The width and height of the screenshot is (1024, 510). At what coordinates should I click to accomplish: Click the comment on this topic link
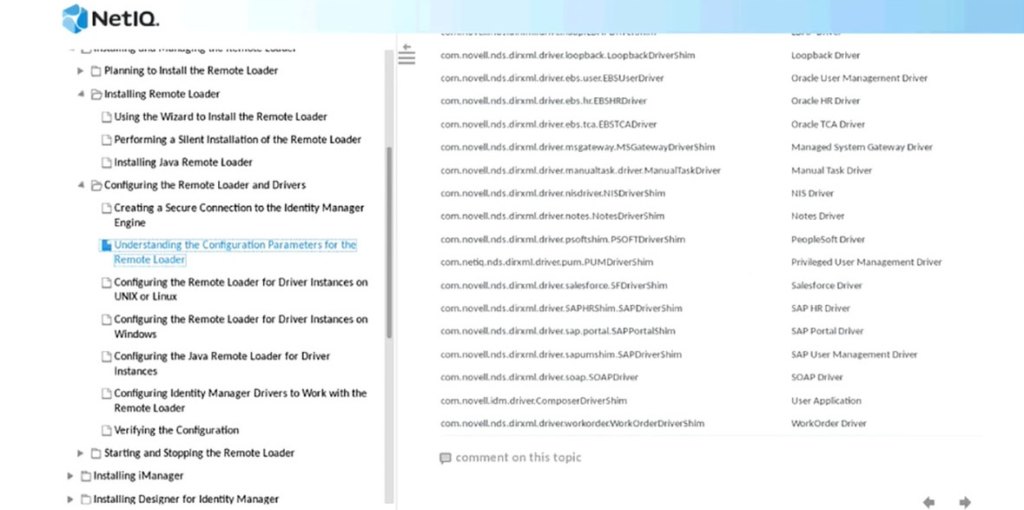click(x=518, y=458)
